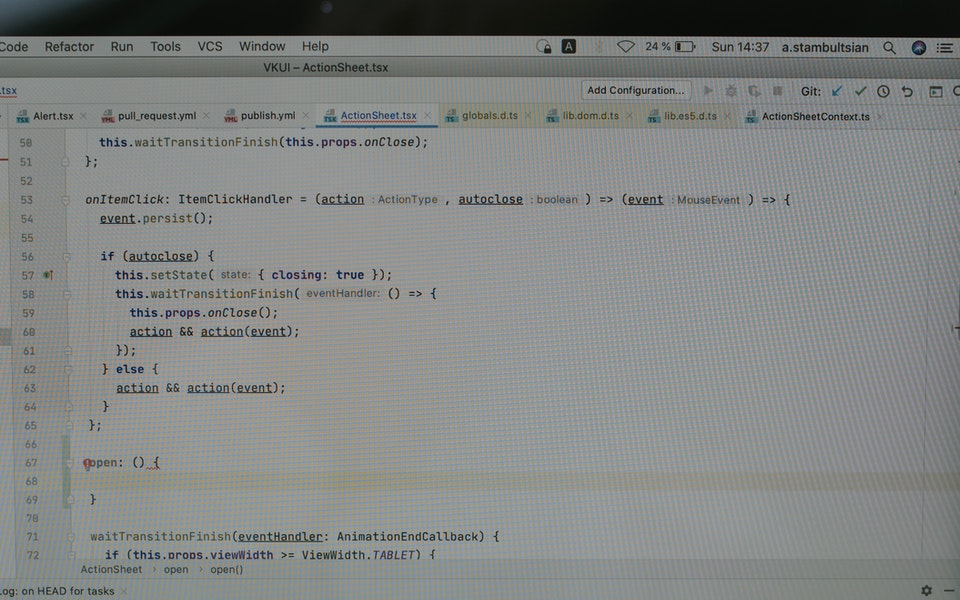Open macOS Spotlight search icon
960x600 pixels.
(889, 47)
